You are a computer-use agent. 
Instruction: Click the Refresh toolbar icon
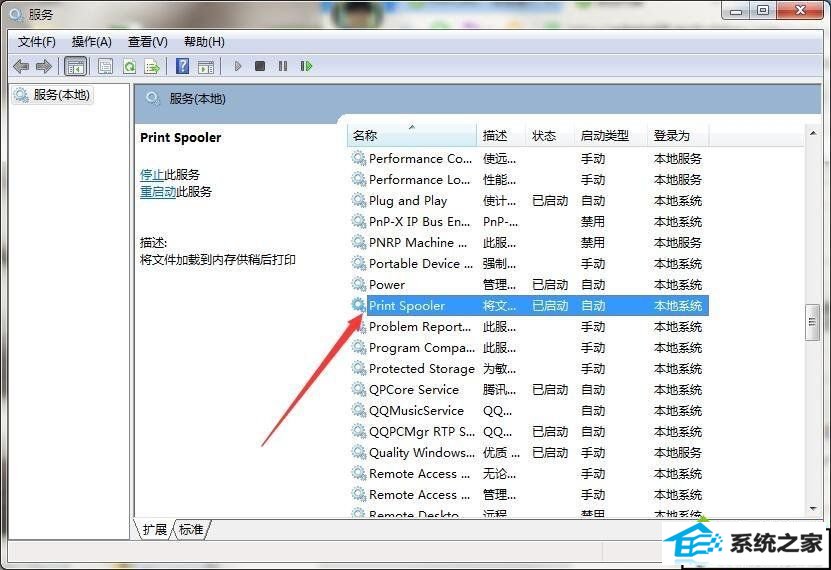click(x=129, y=66)
